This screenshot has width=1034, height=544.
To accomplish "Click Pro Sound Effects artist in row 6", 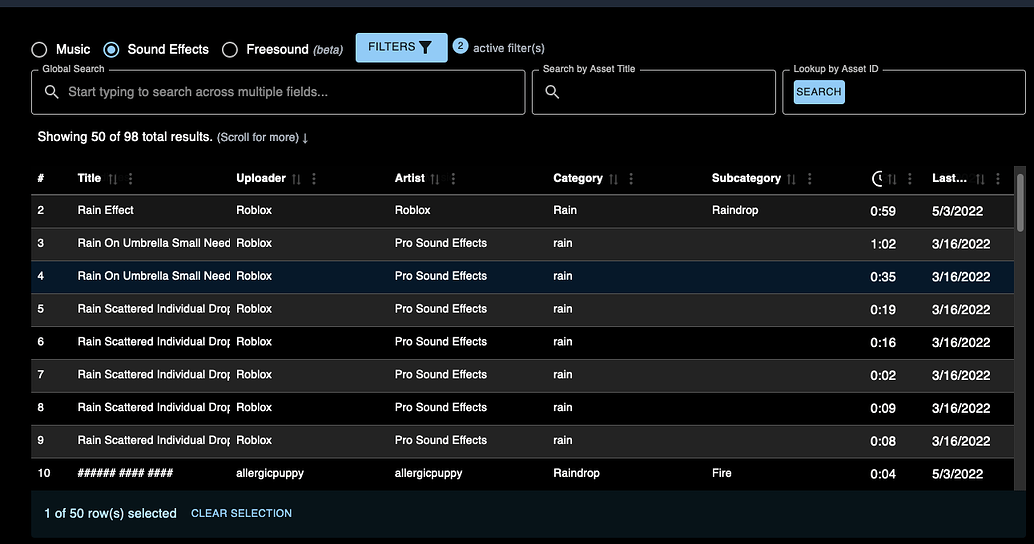I will (x=441, y=342).
